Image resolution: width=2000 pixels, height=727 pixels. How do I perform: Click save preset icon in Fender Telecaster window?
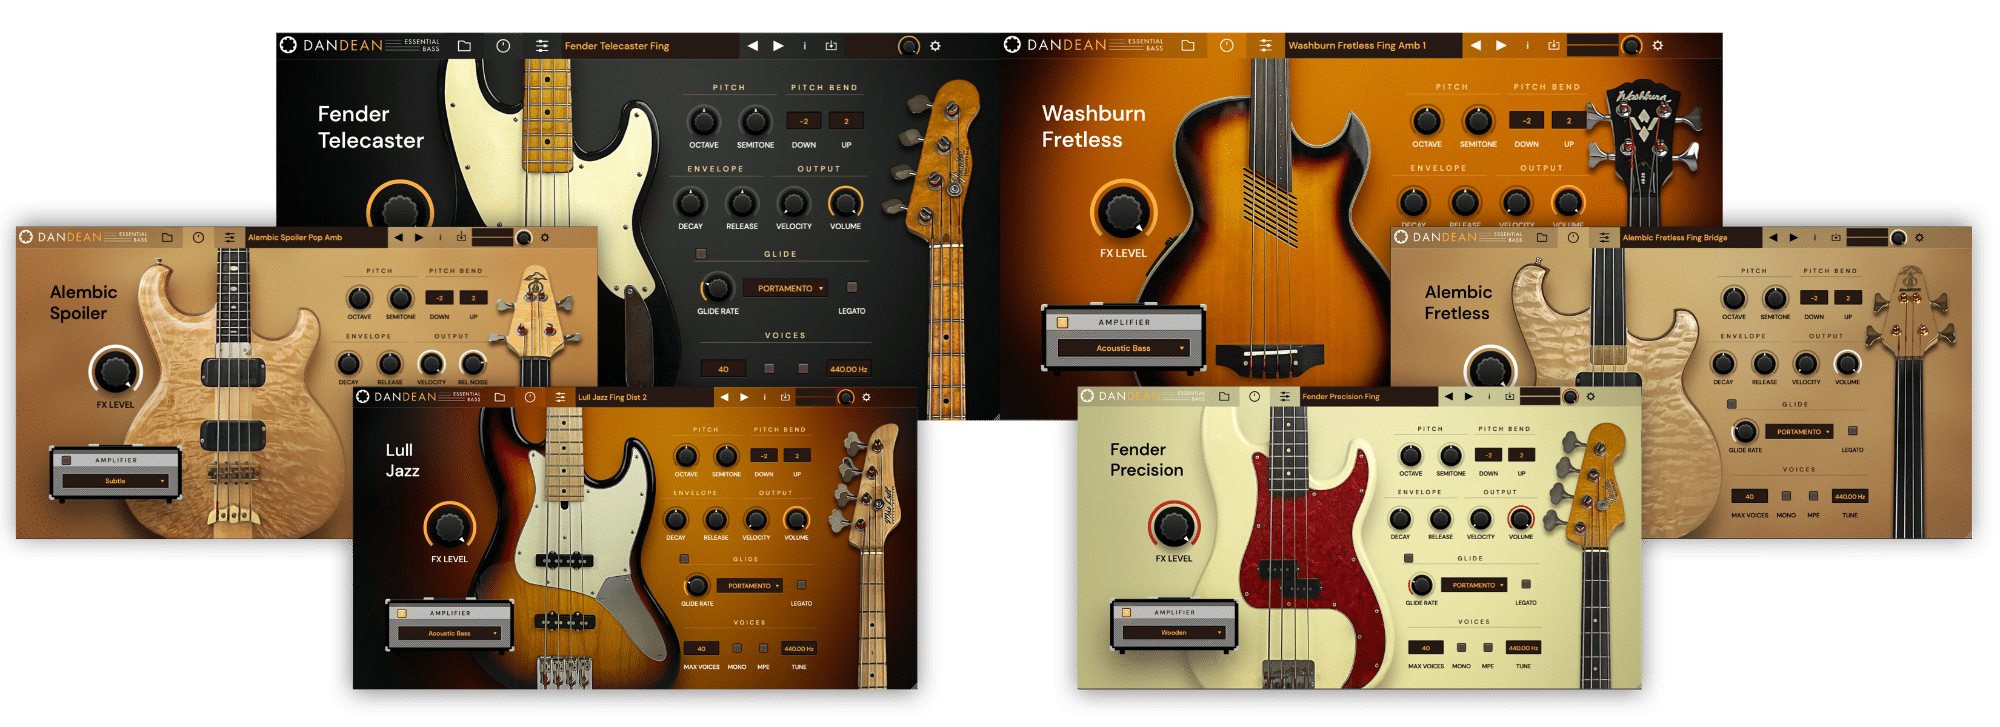click(831, 46)
